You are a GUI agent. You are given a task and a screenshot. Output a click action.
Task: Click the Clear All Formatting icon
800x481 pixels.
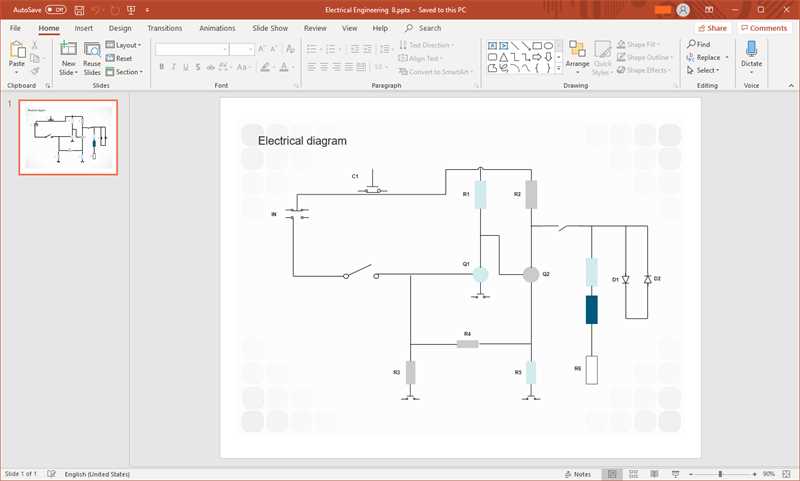(290, 49)
